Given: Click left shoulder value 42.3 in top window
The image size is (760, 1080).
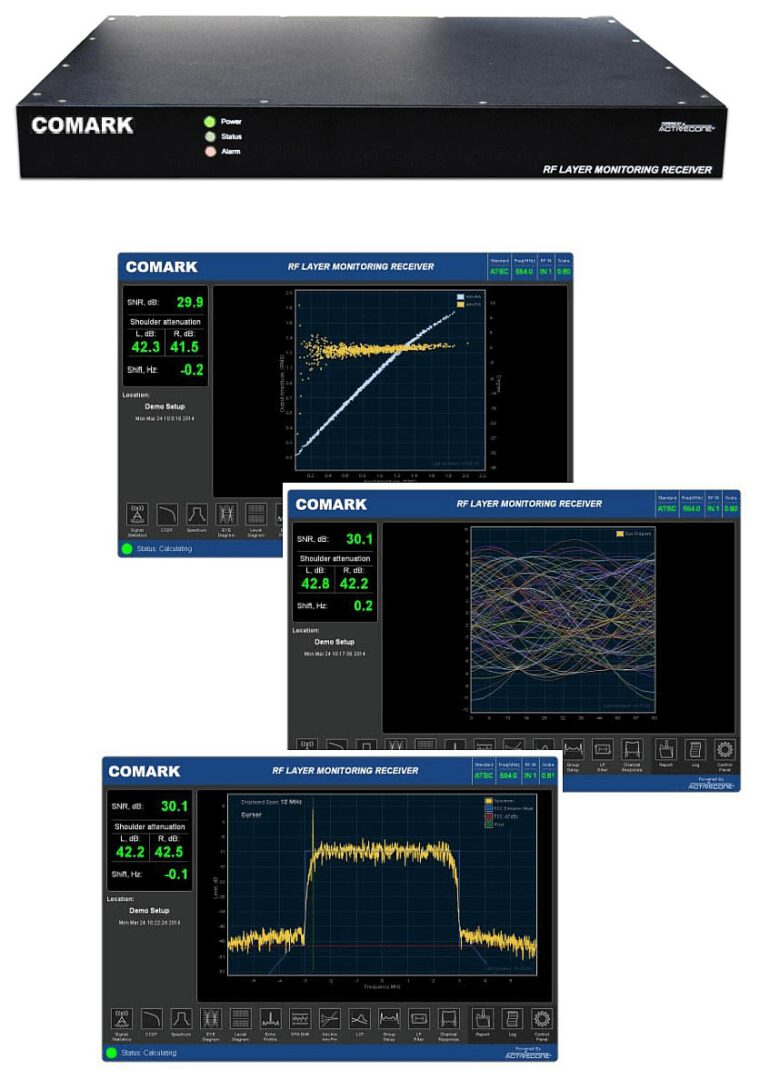Looking at the screenshot, I should coord(145,347).
